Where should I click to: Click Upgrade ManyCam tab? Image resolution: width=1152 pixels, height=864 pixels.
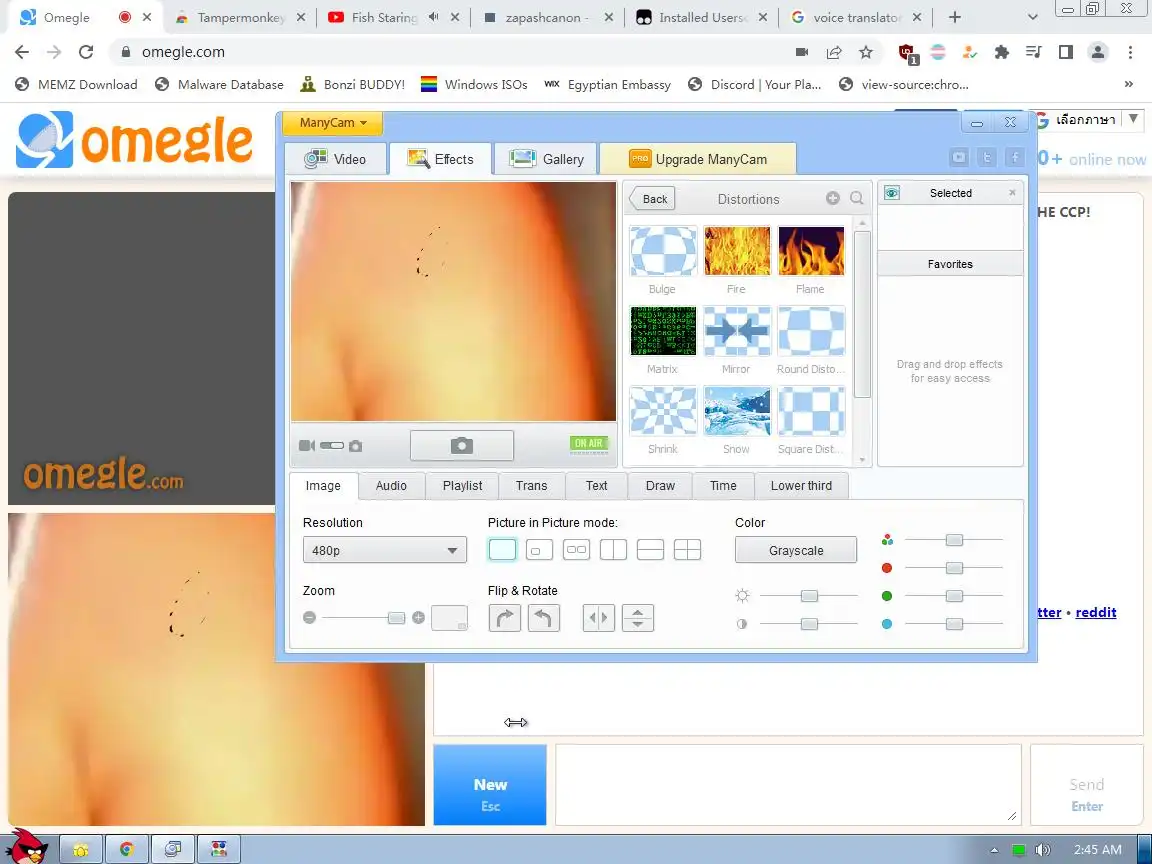(698, 159)
